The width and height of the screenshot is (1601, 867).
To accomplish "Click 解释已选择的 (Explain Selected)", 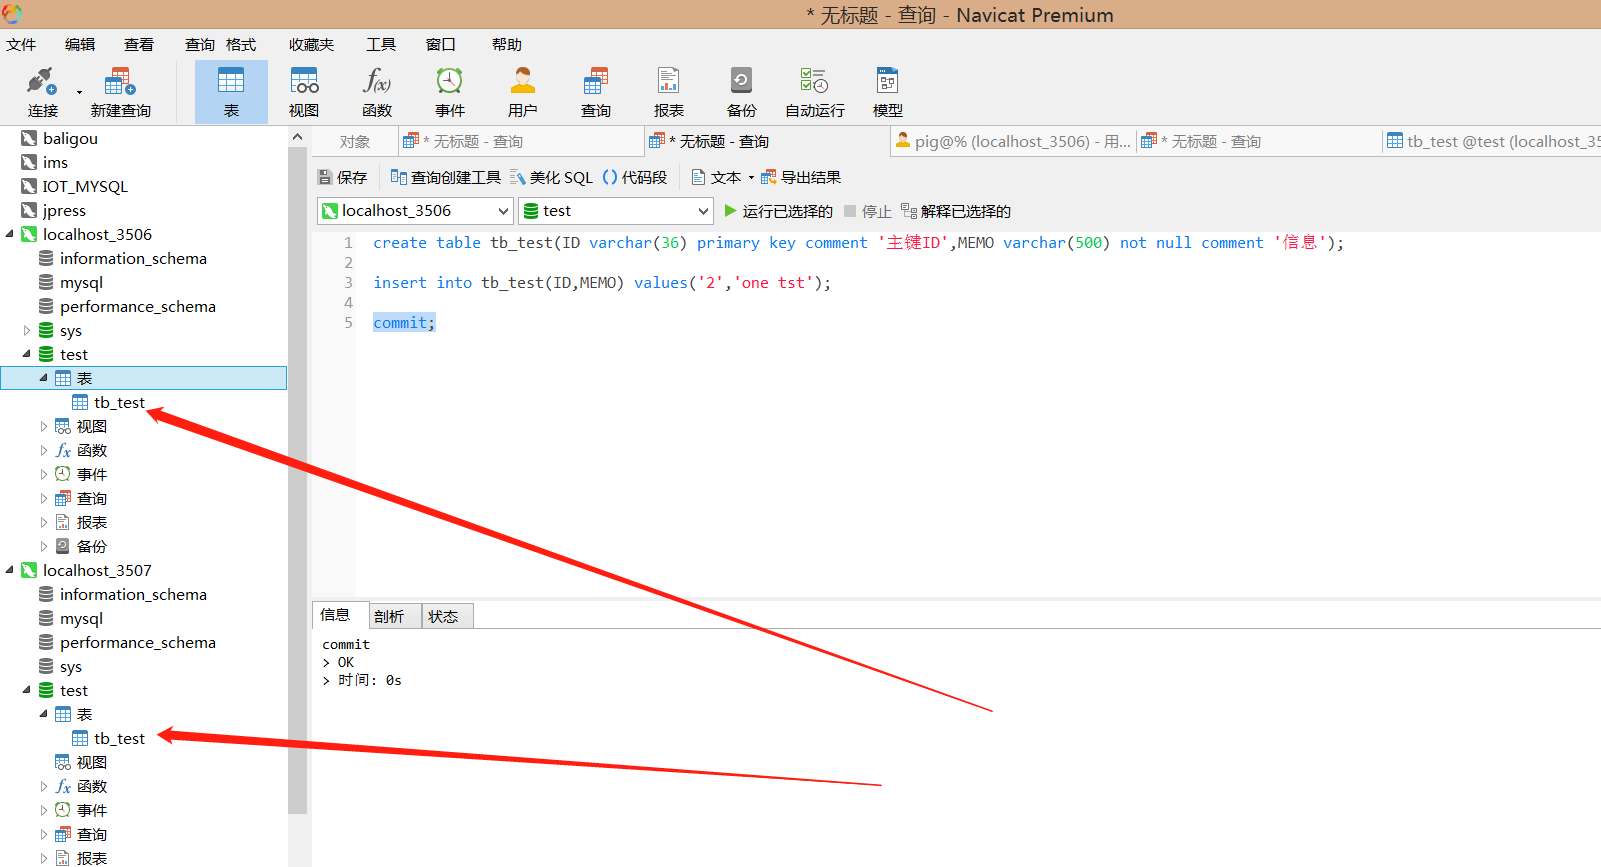I will pos(956,211).
